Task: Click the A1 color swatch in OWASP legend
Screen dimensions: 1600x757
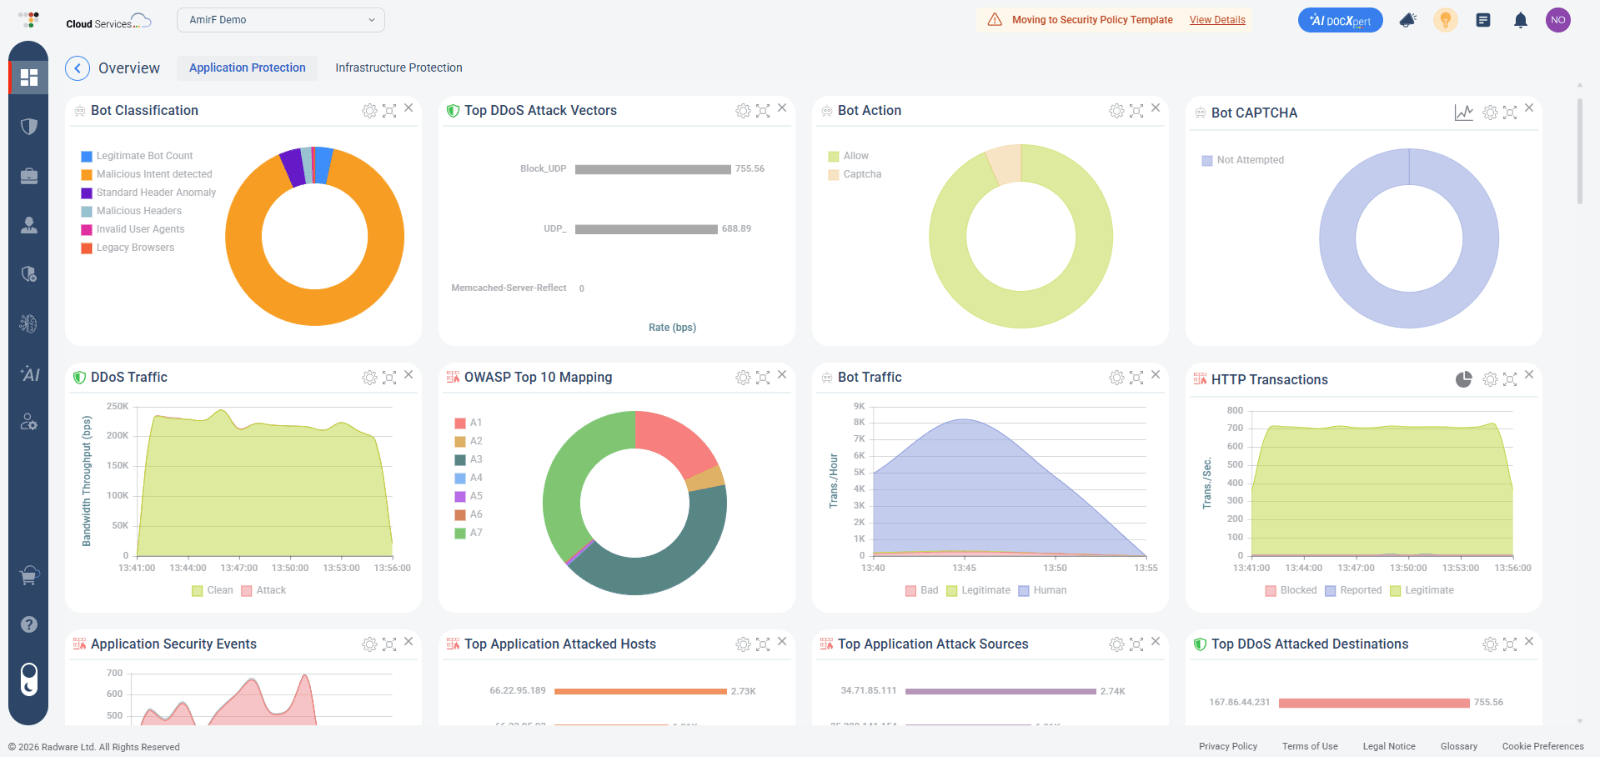Action: (460, 424)
